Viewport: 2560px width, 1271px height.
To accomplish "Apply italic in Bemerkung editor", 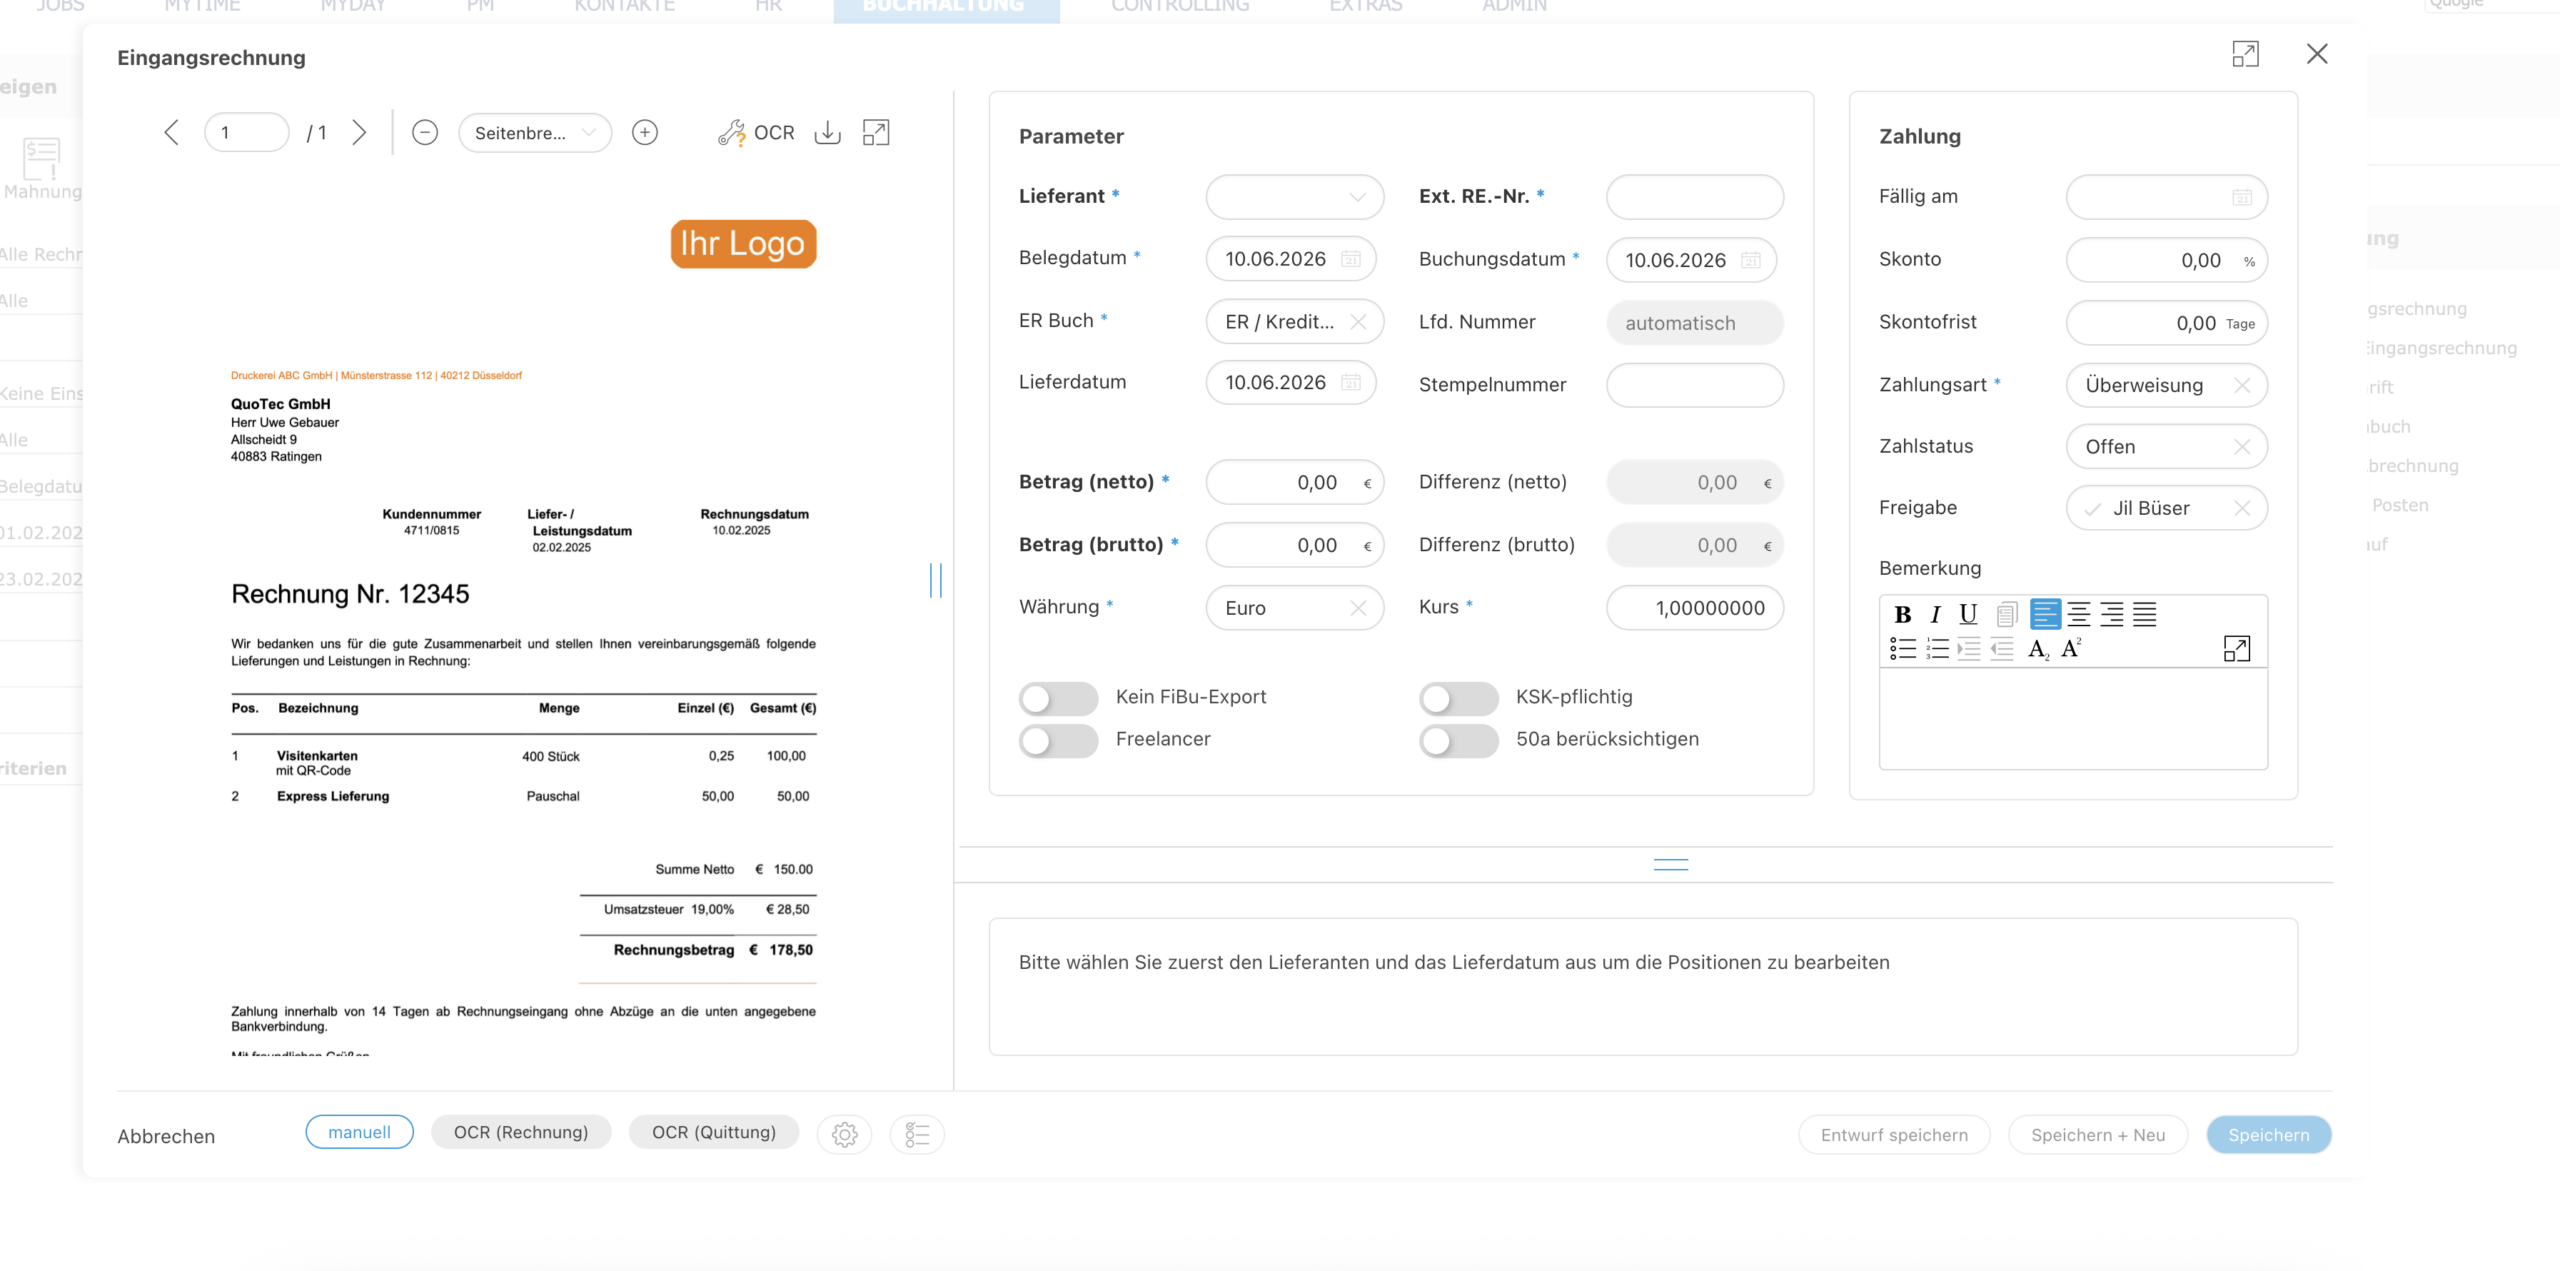I will 1935,614.
